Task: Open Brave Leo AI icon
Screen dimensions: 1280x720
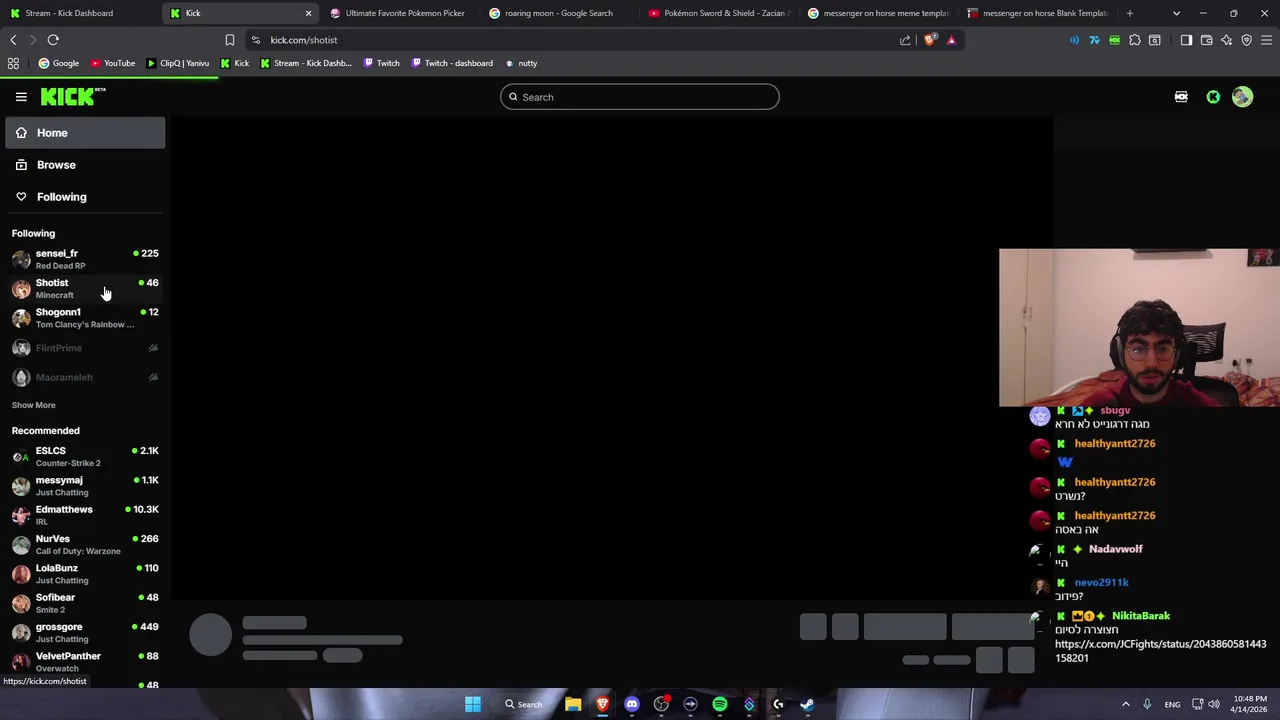Action: point(1227,40)
